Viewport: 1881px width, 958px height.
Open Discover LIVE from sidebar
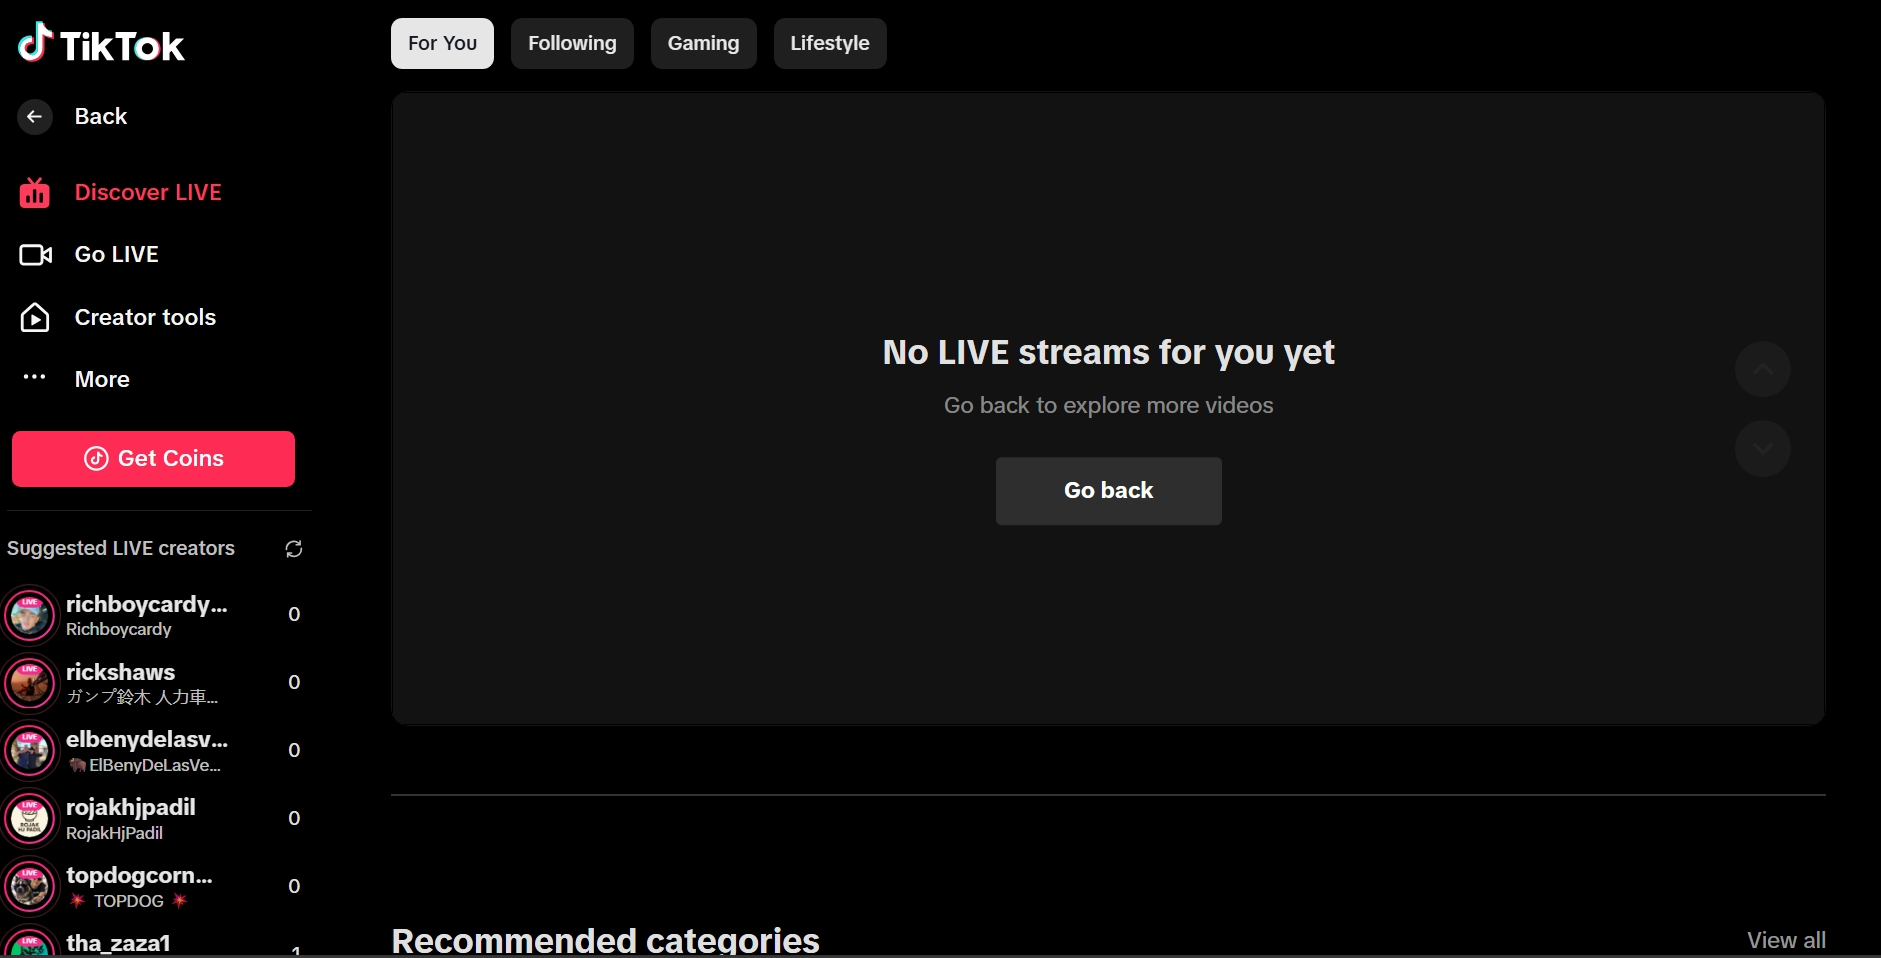pos(147,192)
